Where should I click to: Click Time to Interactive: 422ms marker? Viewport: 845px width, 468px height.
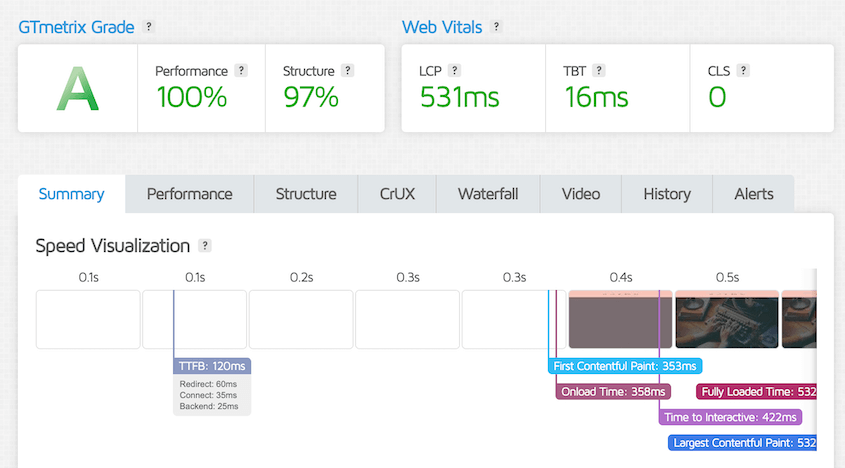point(730,417)
